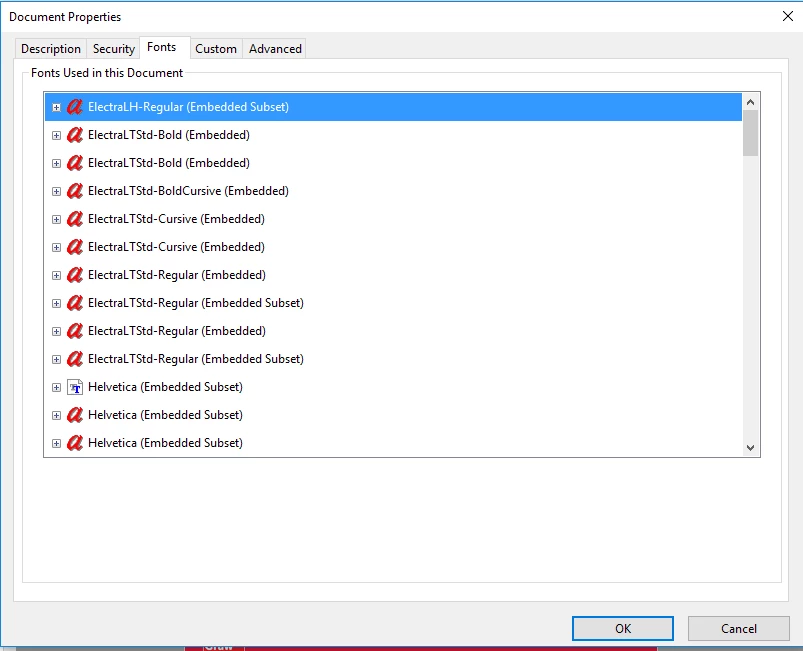Select Helvetica row text beside TrueType icon
Screen dimensions: 803x651
click(165, 387)
